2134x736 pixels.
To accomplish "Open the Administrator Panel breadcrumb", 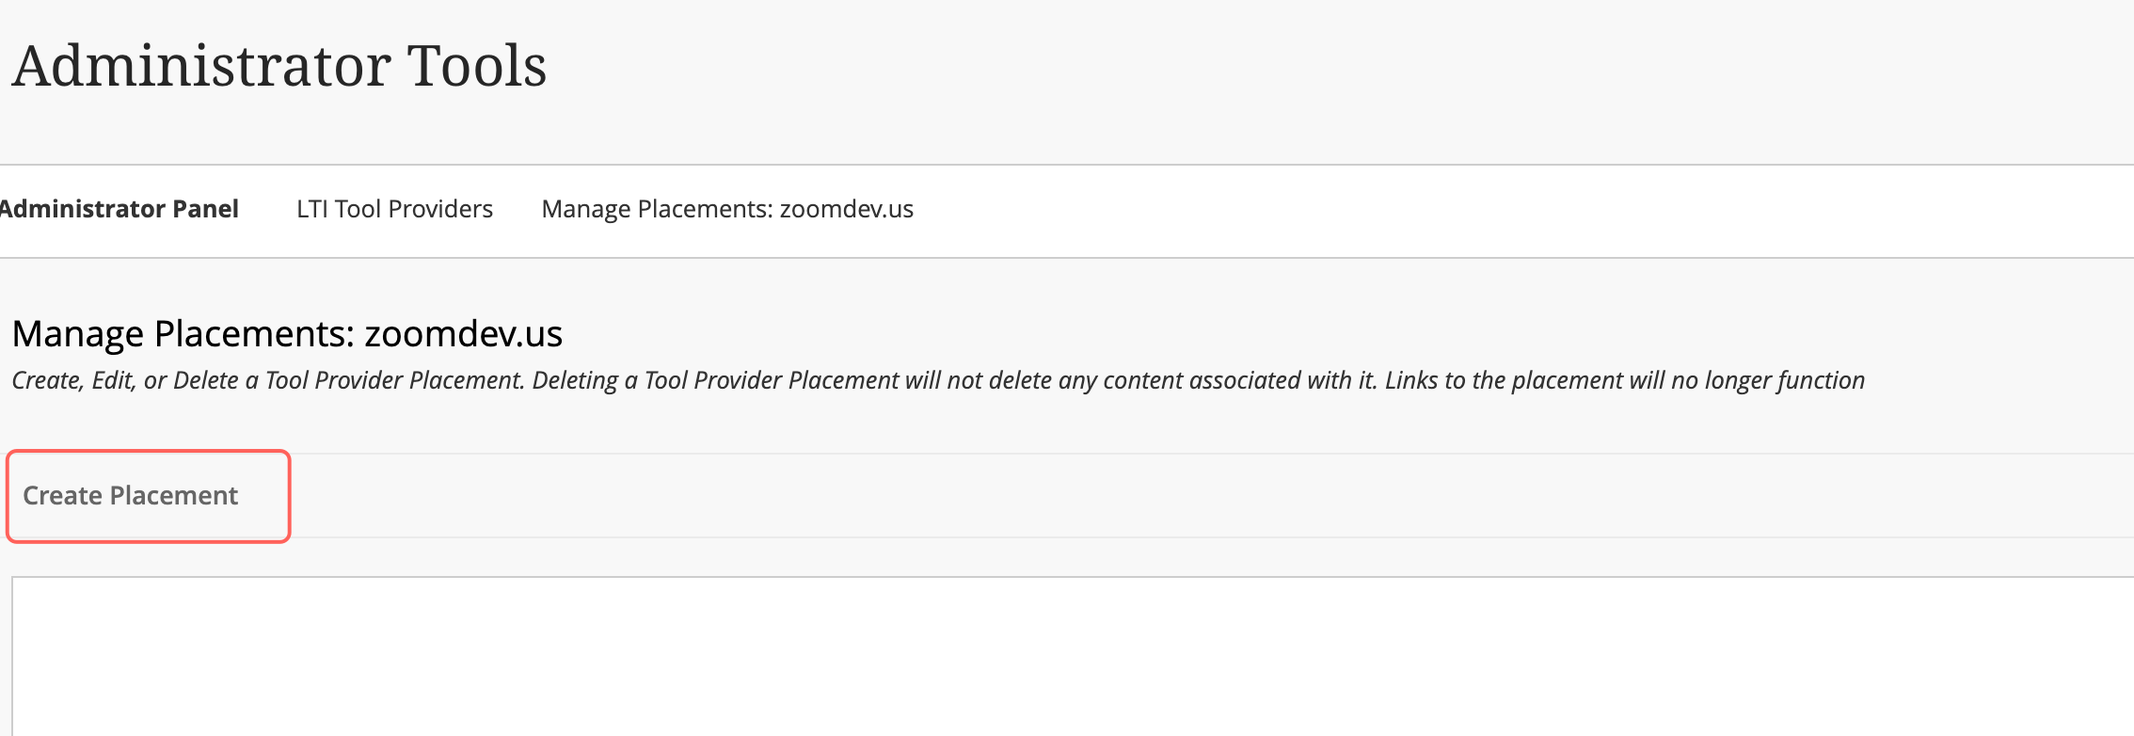I will [x=118, y=209].
